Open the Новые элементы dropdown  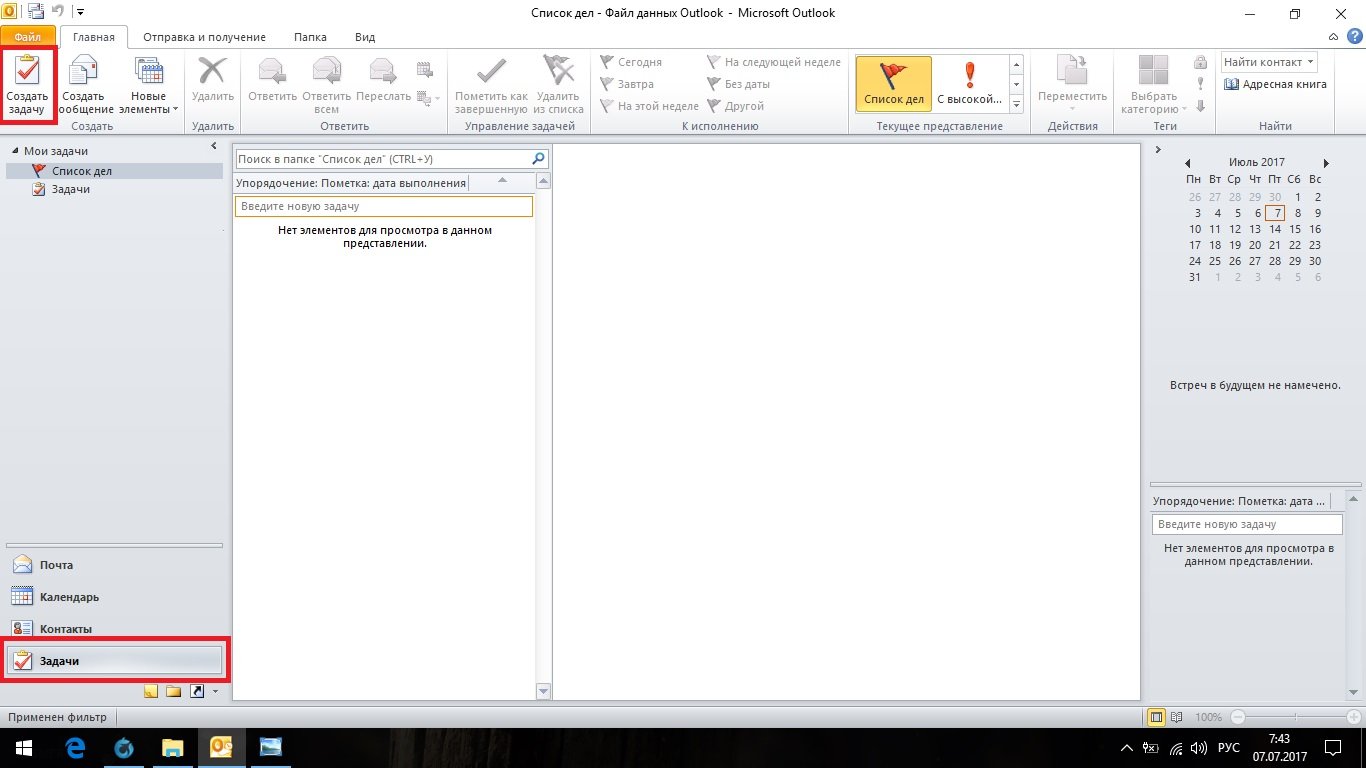coord(149,86)
